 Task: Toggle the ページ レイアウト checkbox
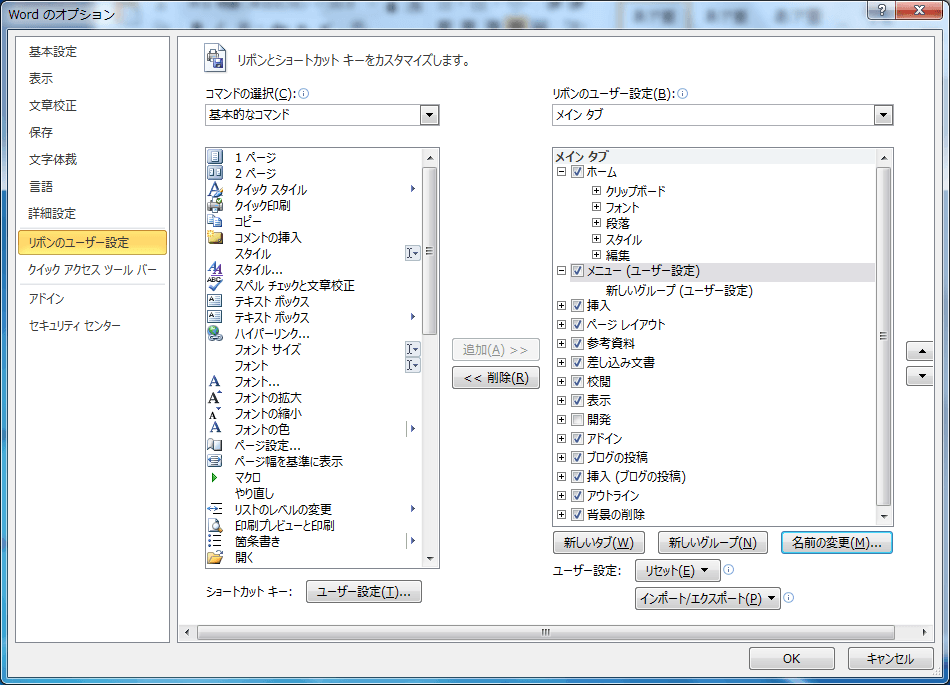point(577,325)
